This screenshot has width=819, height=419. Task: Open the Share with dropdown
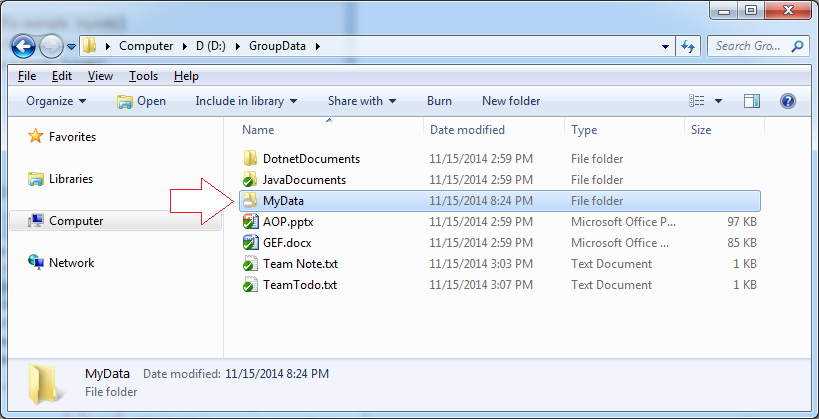[x=361, y=101]
